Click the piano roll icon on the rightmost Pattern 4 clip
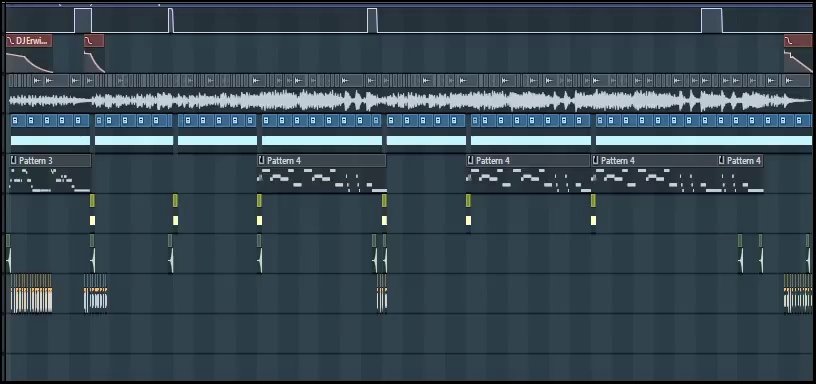 pyautogui.click(x=722, y=160)
